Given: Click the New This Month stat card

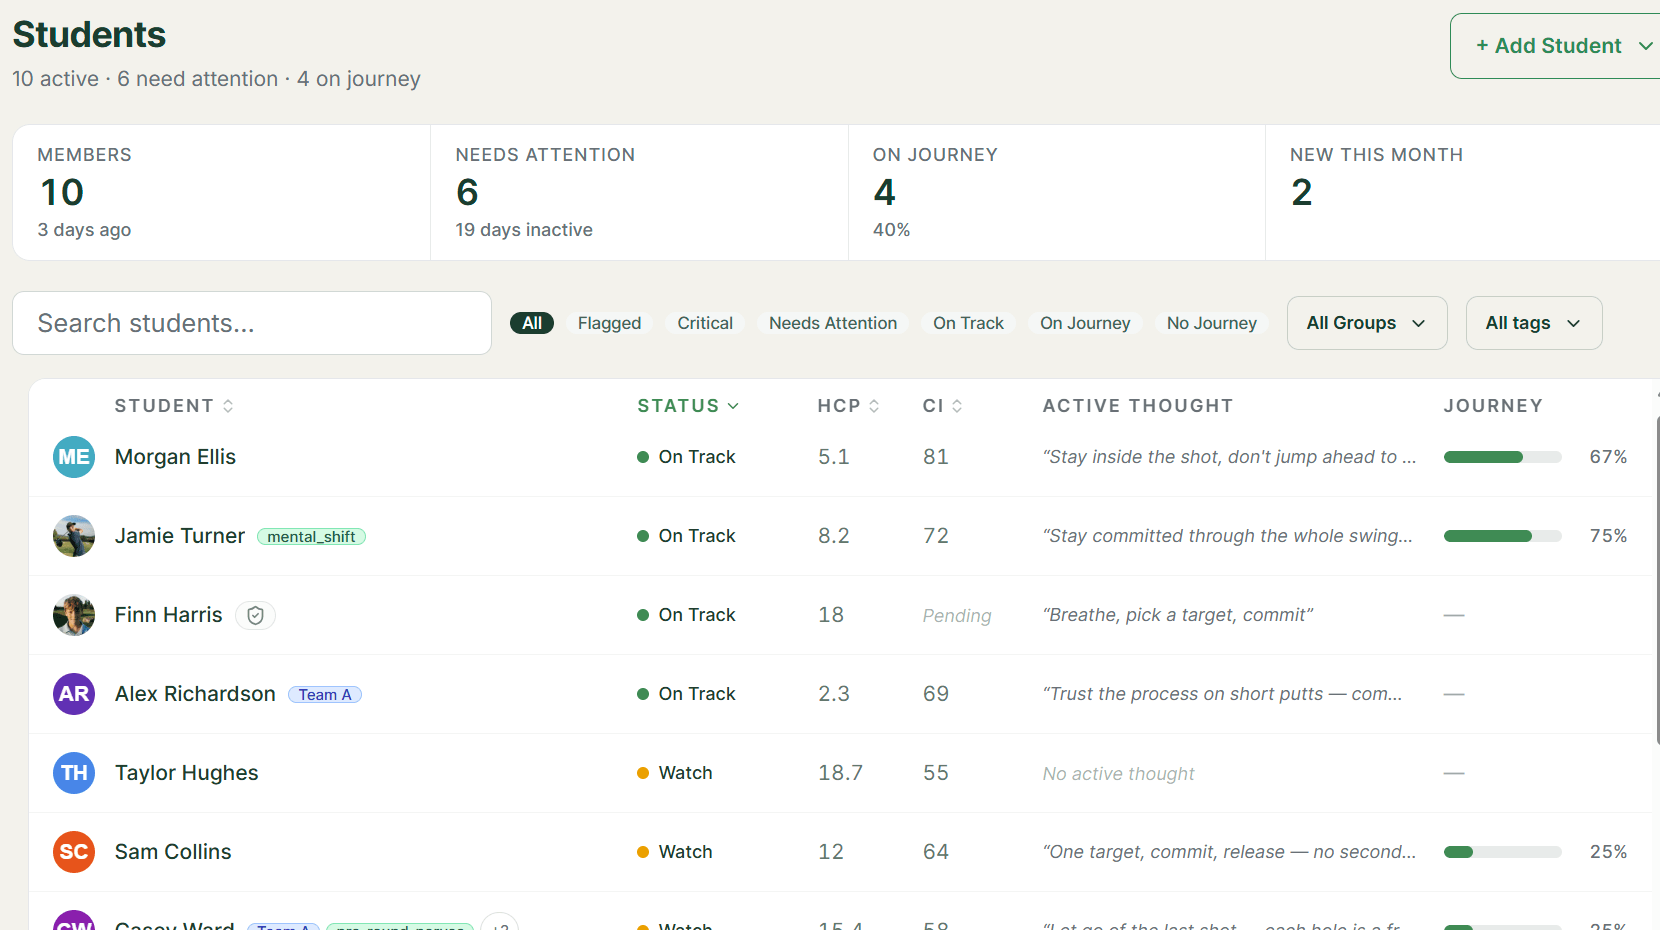Looking at the screenshot, I should [1463, 193].
